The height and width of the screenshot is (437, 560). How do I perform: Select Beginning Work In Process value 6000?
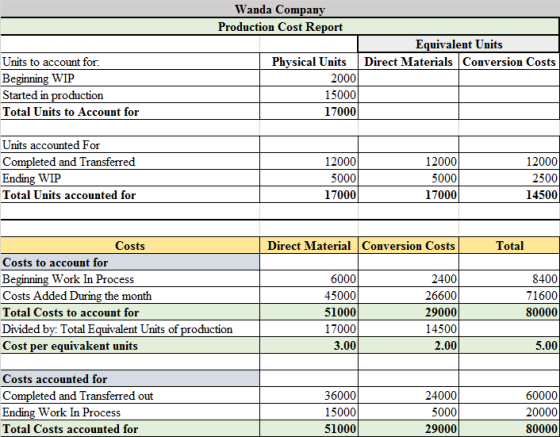coord(343,279)
